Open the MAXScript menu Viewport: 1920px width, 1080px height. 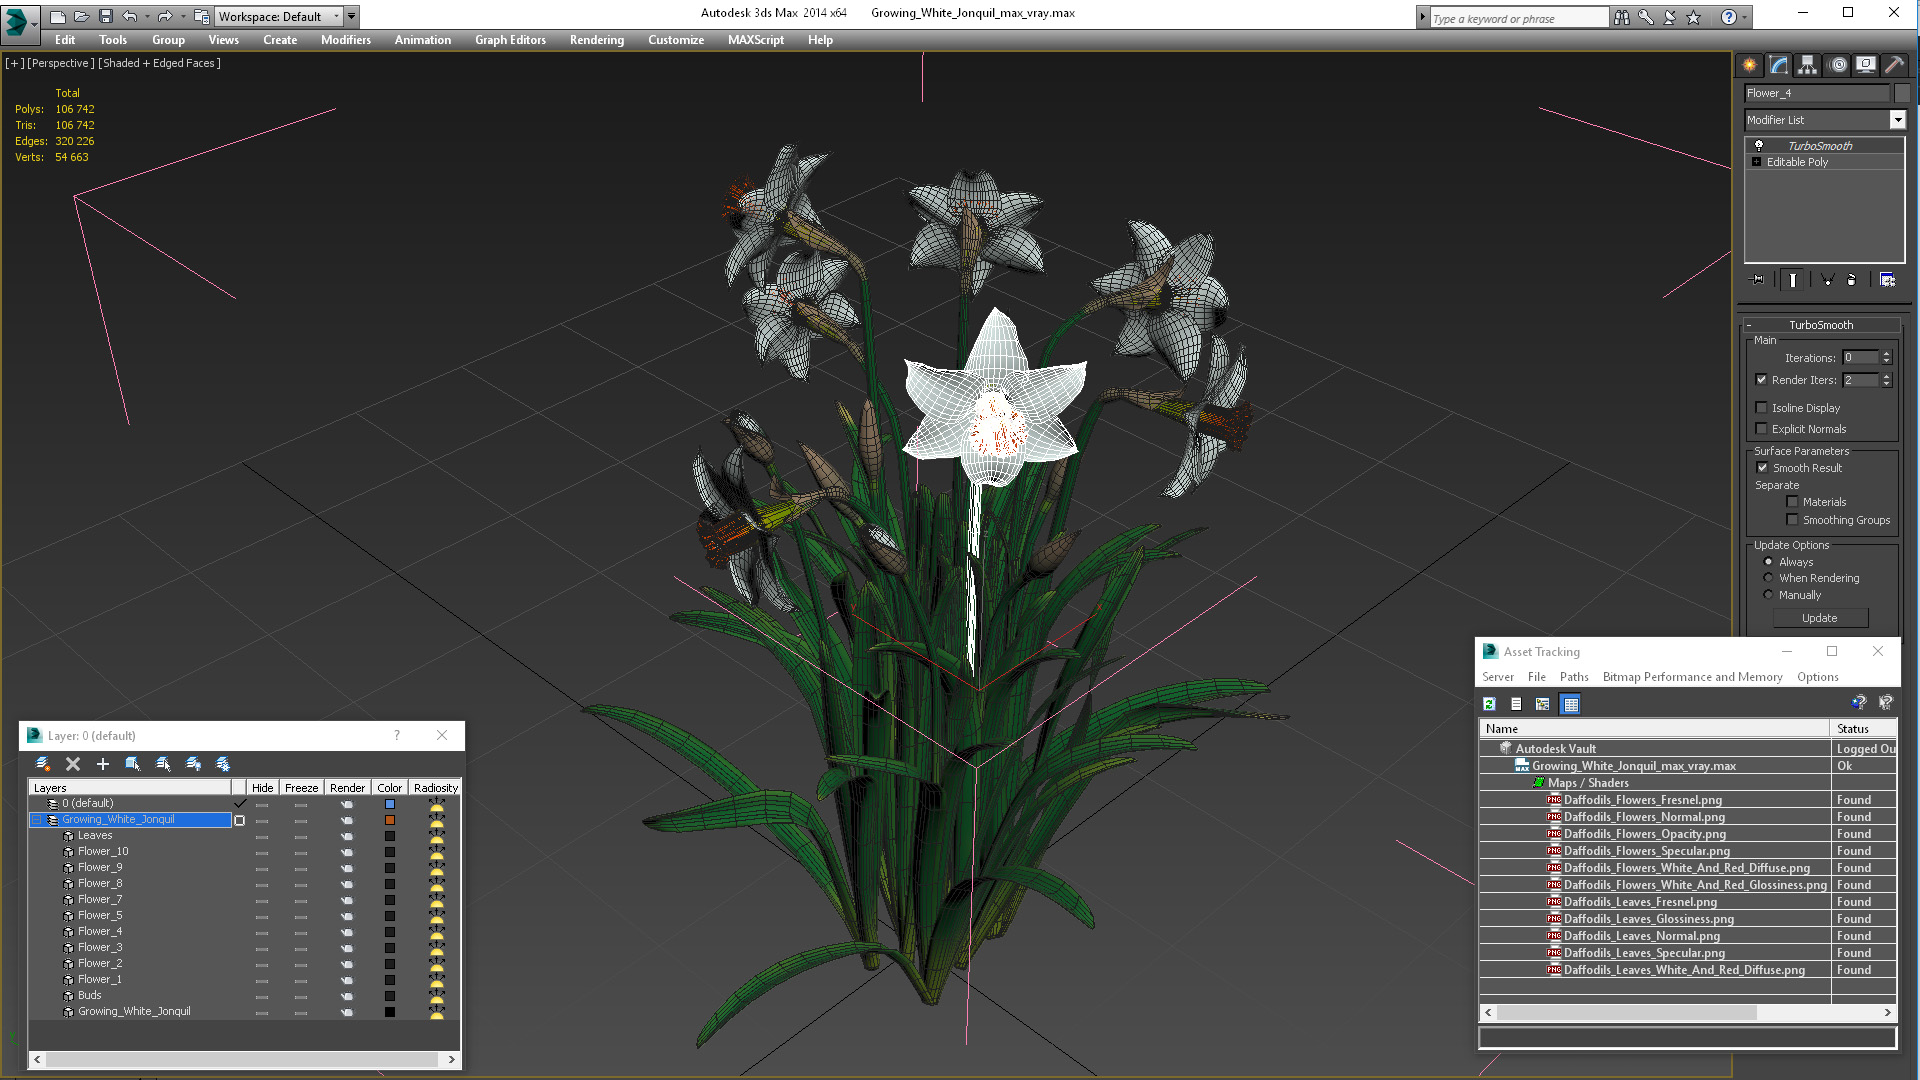756,40
